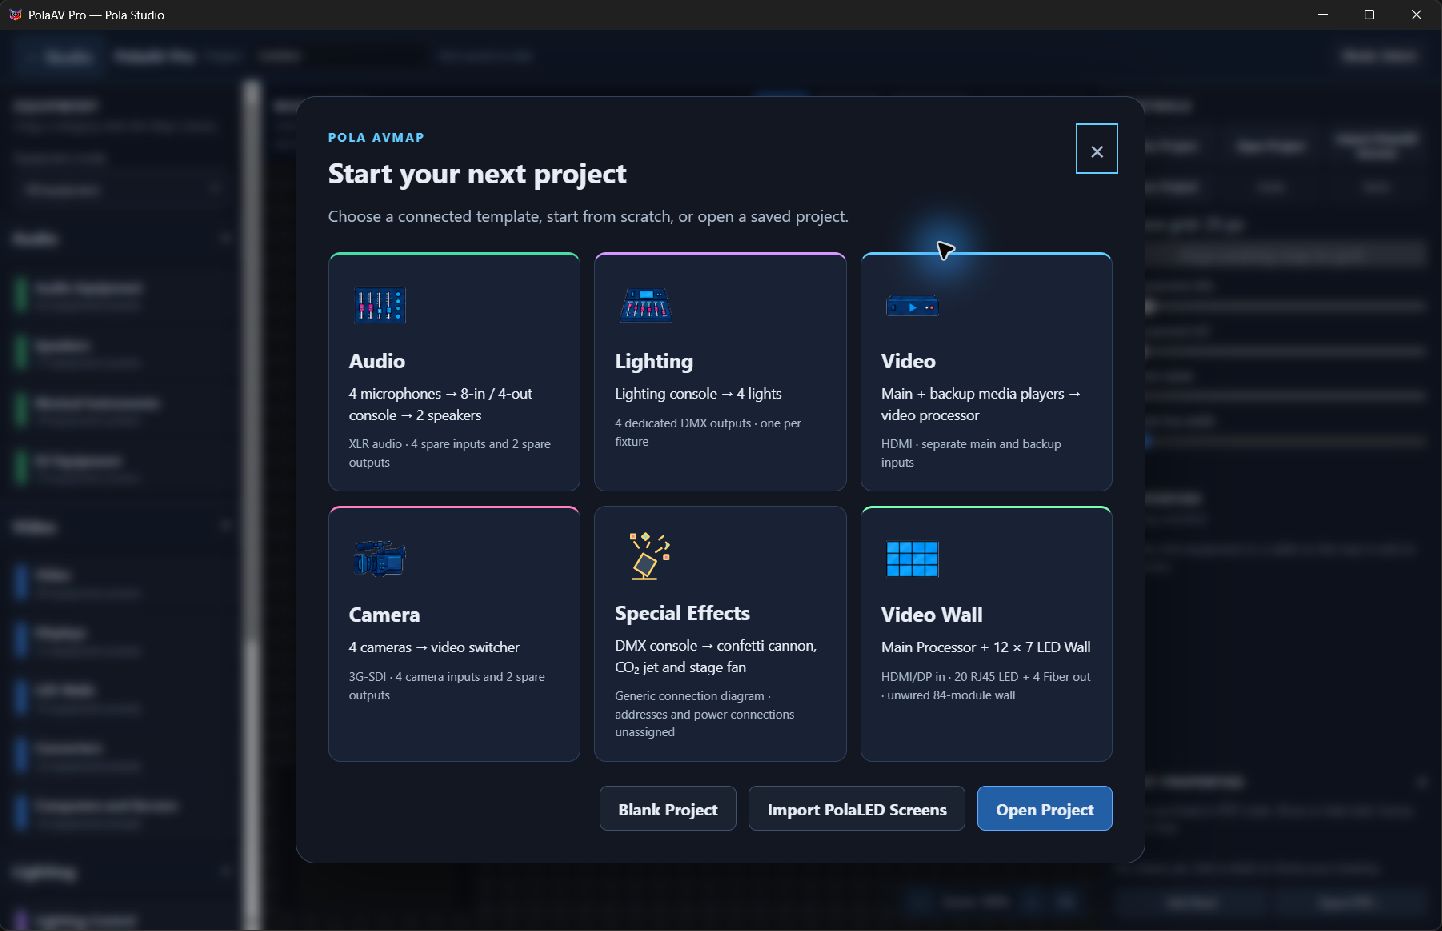Click the PolaAV Pro app icon in title bar
Screen dimensions: 1442x931
pyautogui.click(x=15, y=15)
